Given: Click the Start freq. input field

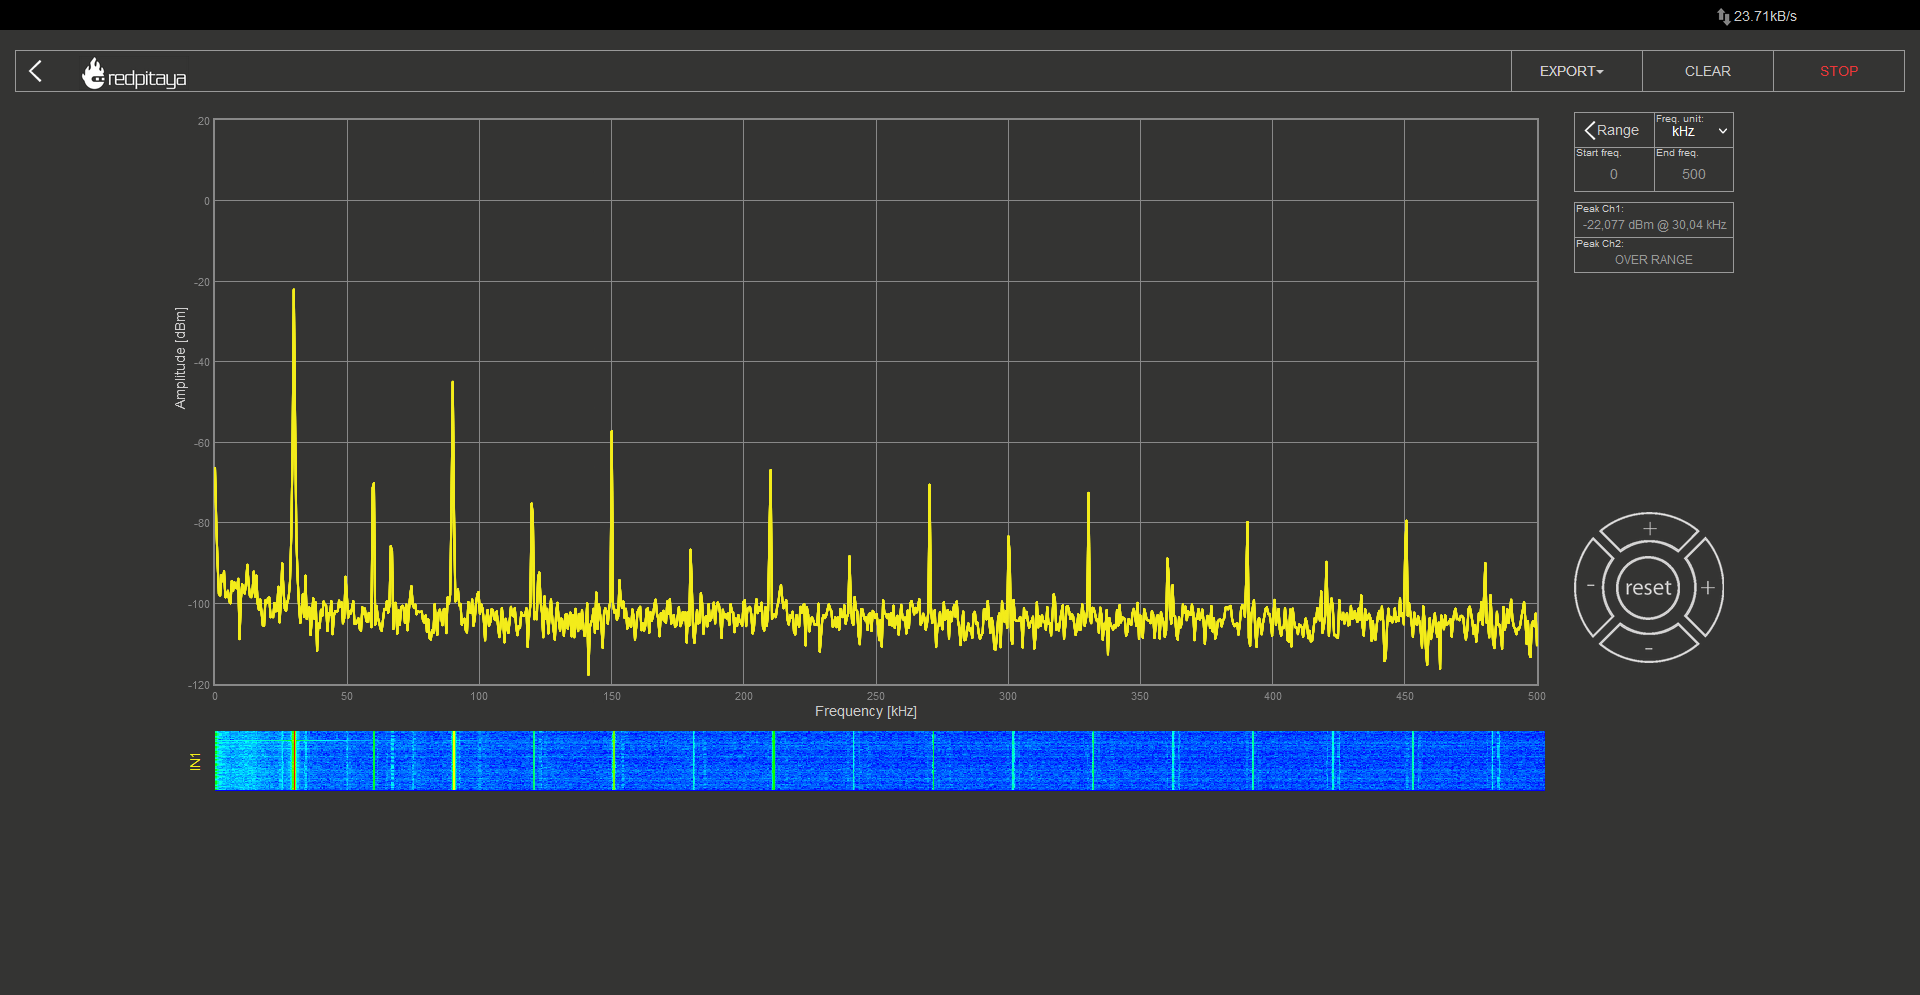Looking at the screenshot, I should click(x=1614, y=174).
